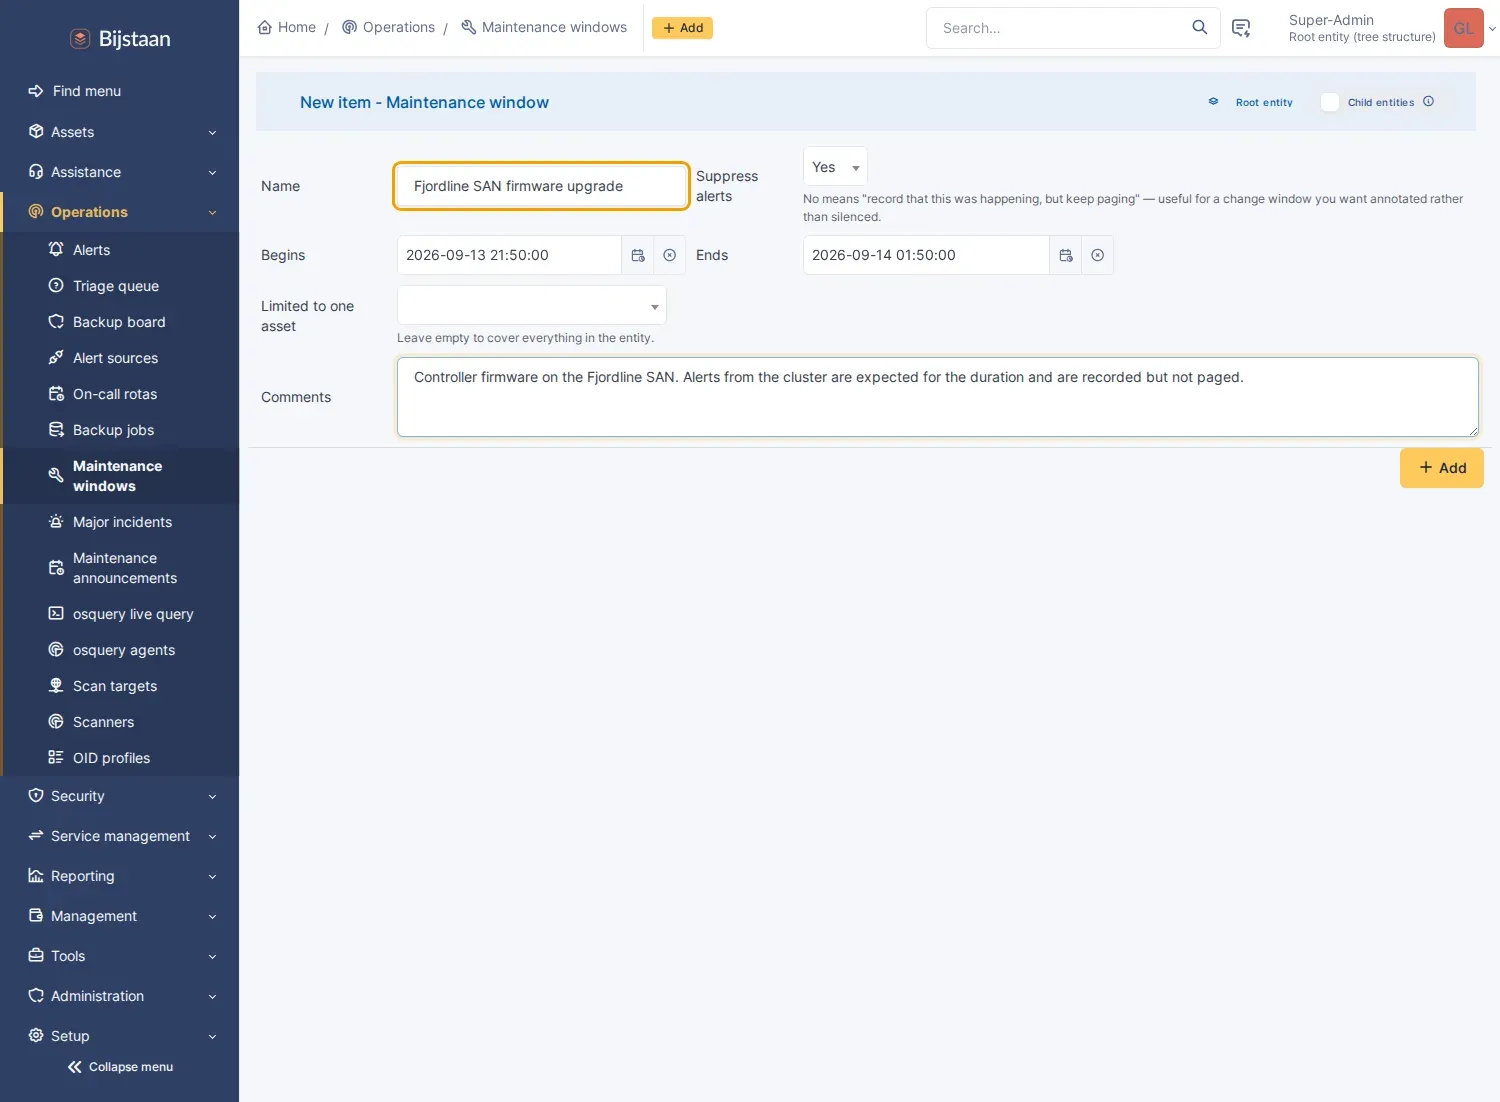Navigate to Alert sources
Screen dimensions: 1500x1102
click(115, 358)
